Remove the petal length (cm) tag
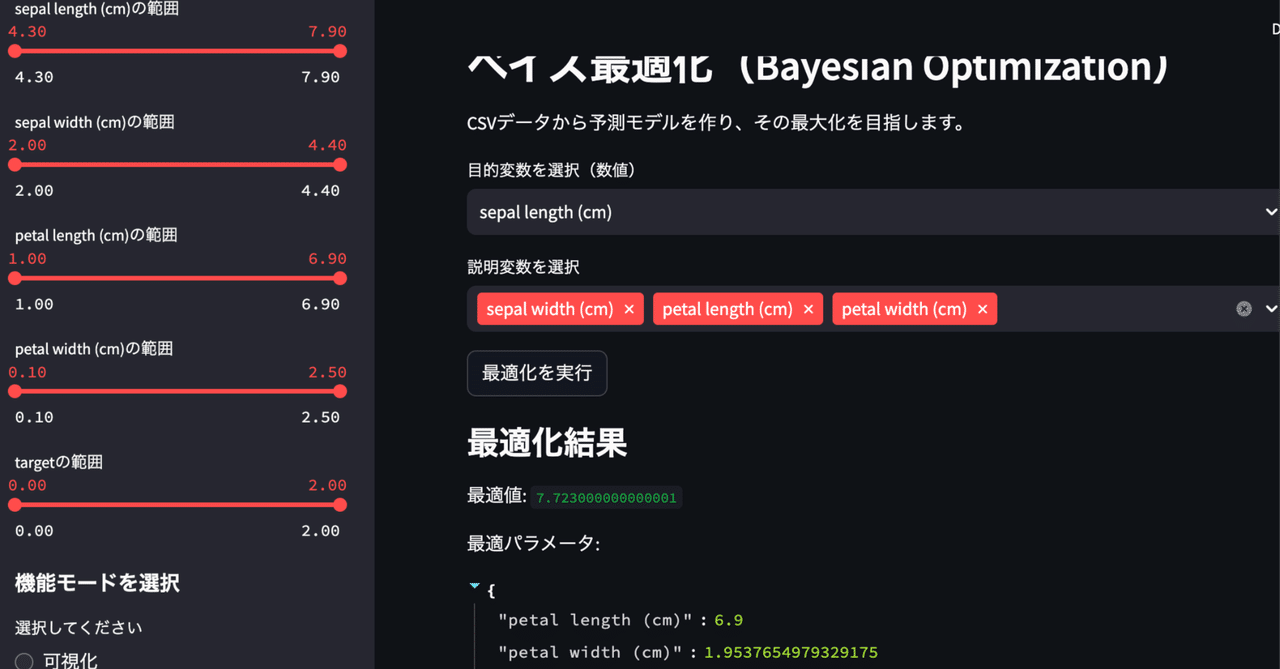This screenshot has height=669, width=1280. point(807,309)
